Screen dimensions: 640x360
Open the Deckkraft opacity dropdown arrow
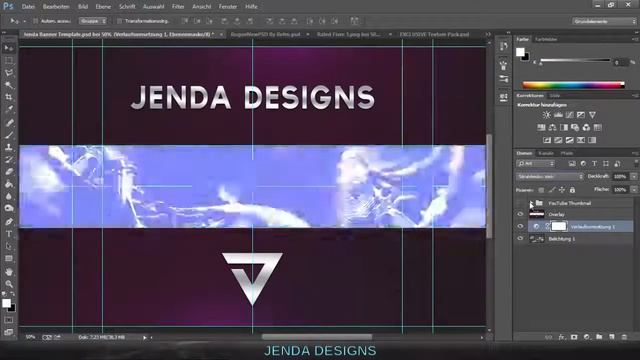click(x=633, y=177)
